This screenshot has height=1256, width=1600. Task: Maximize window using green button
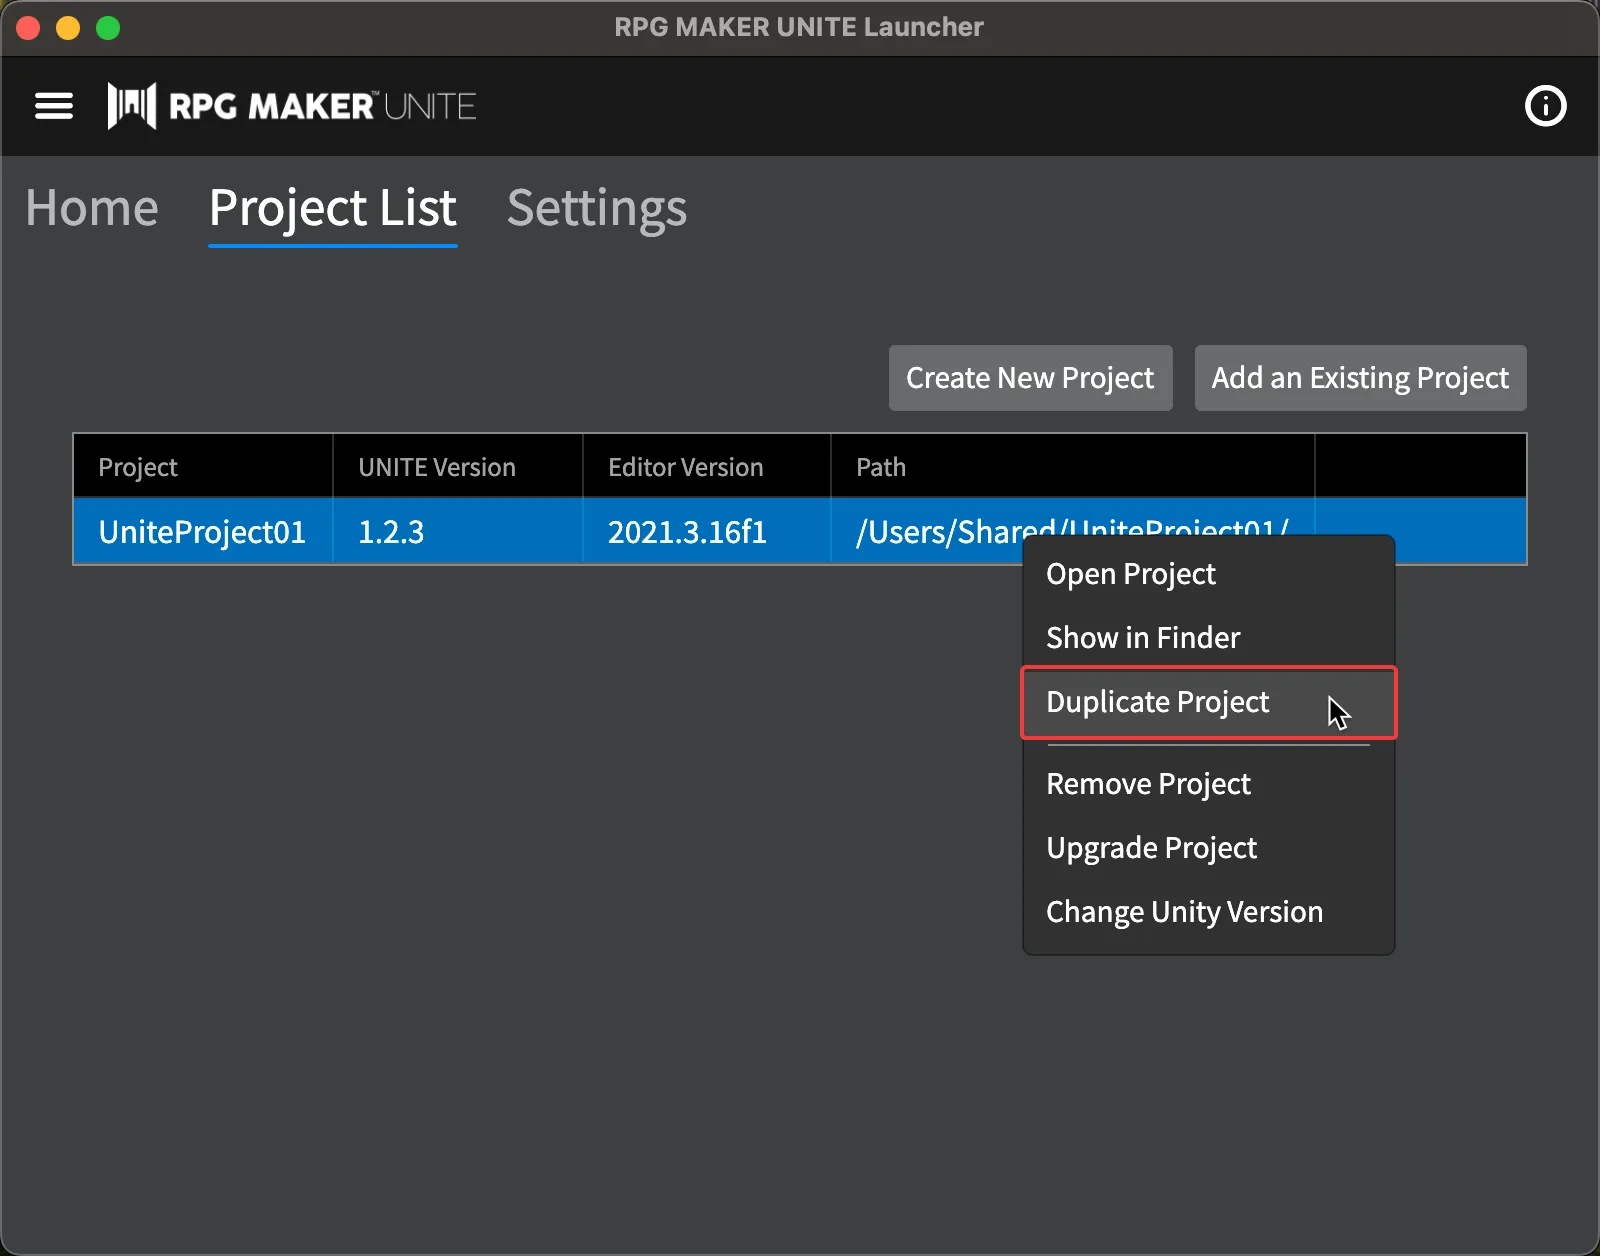point(108,28)
